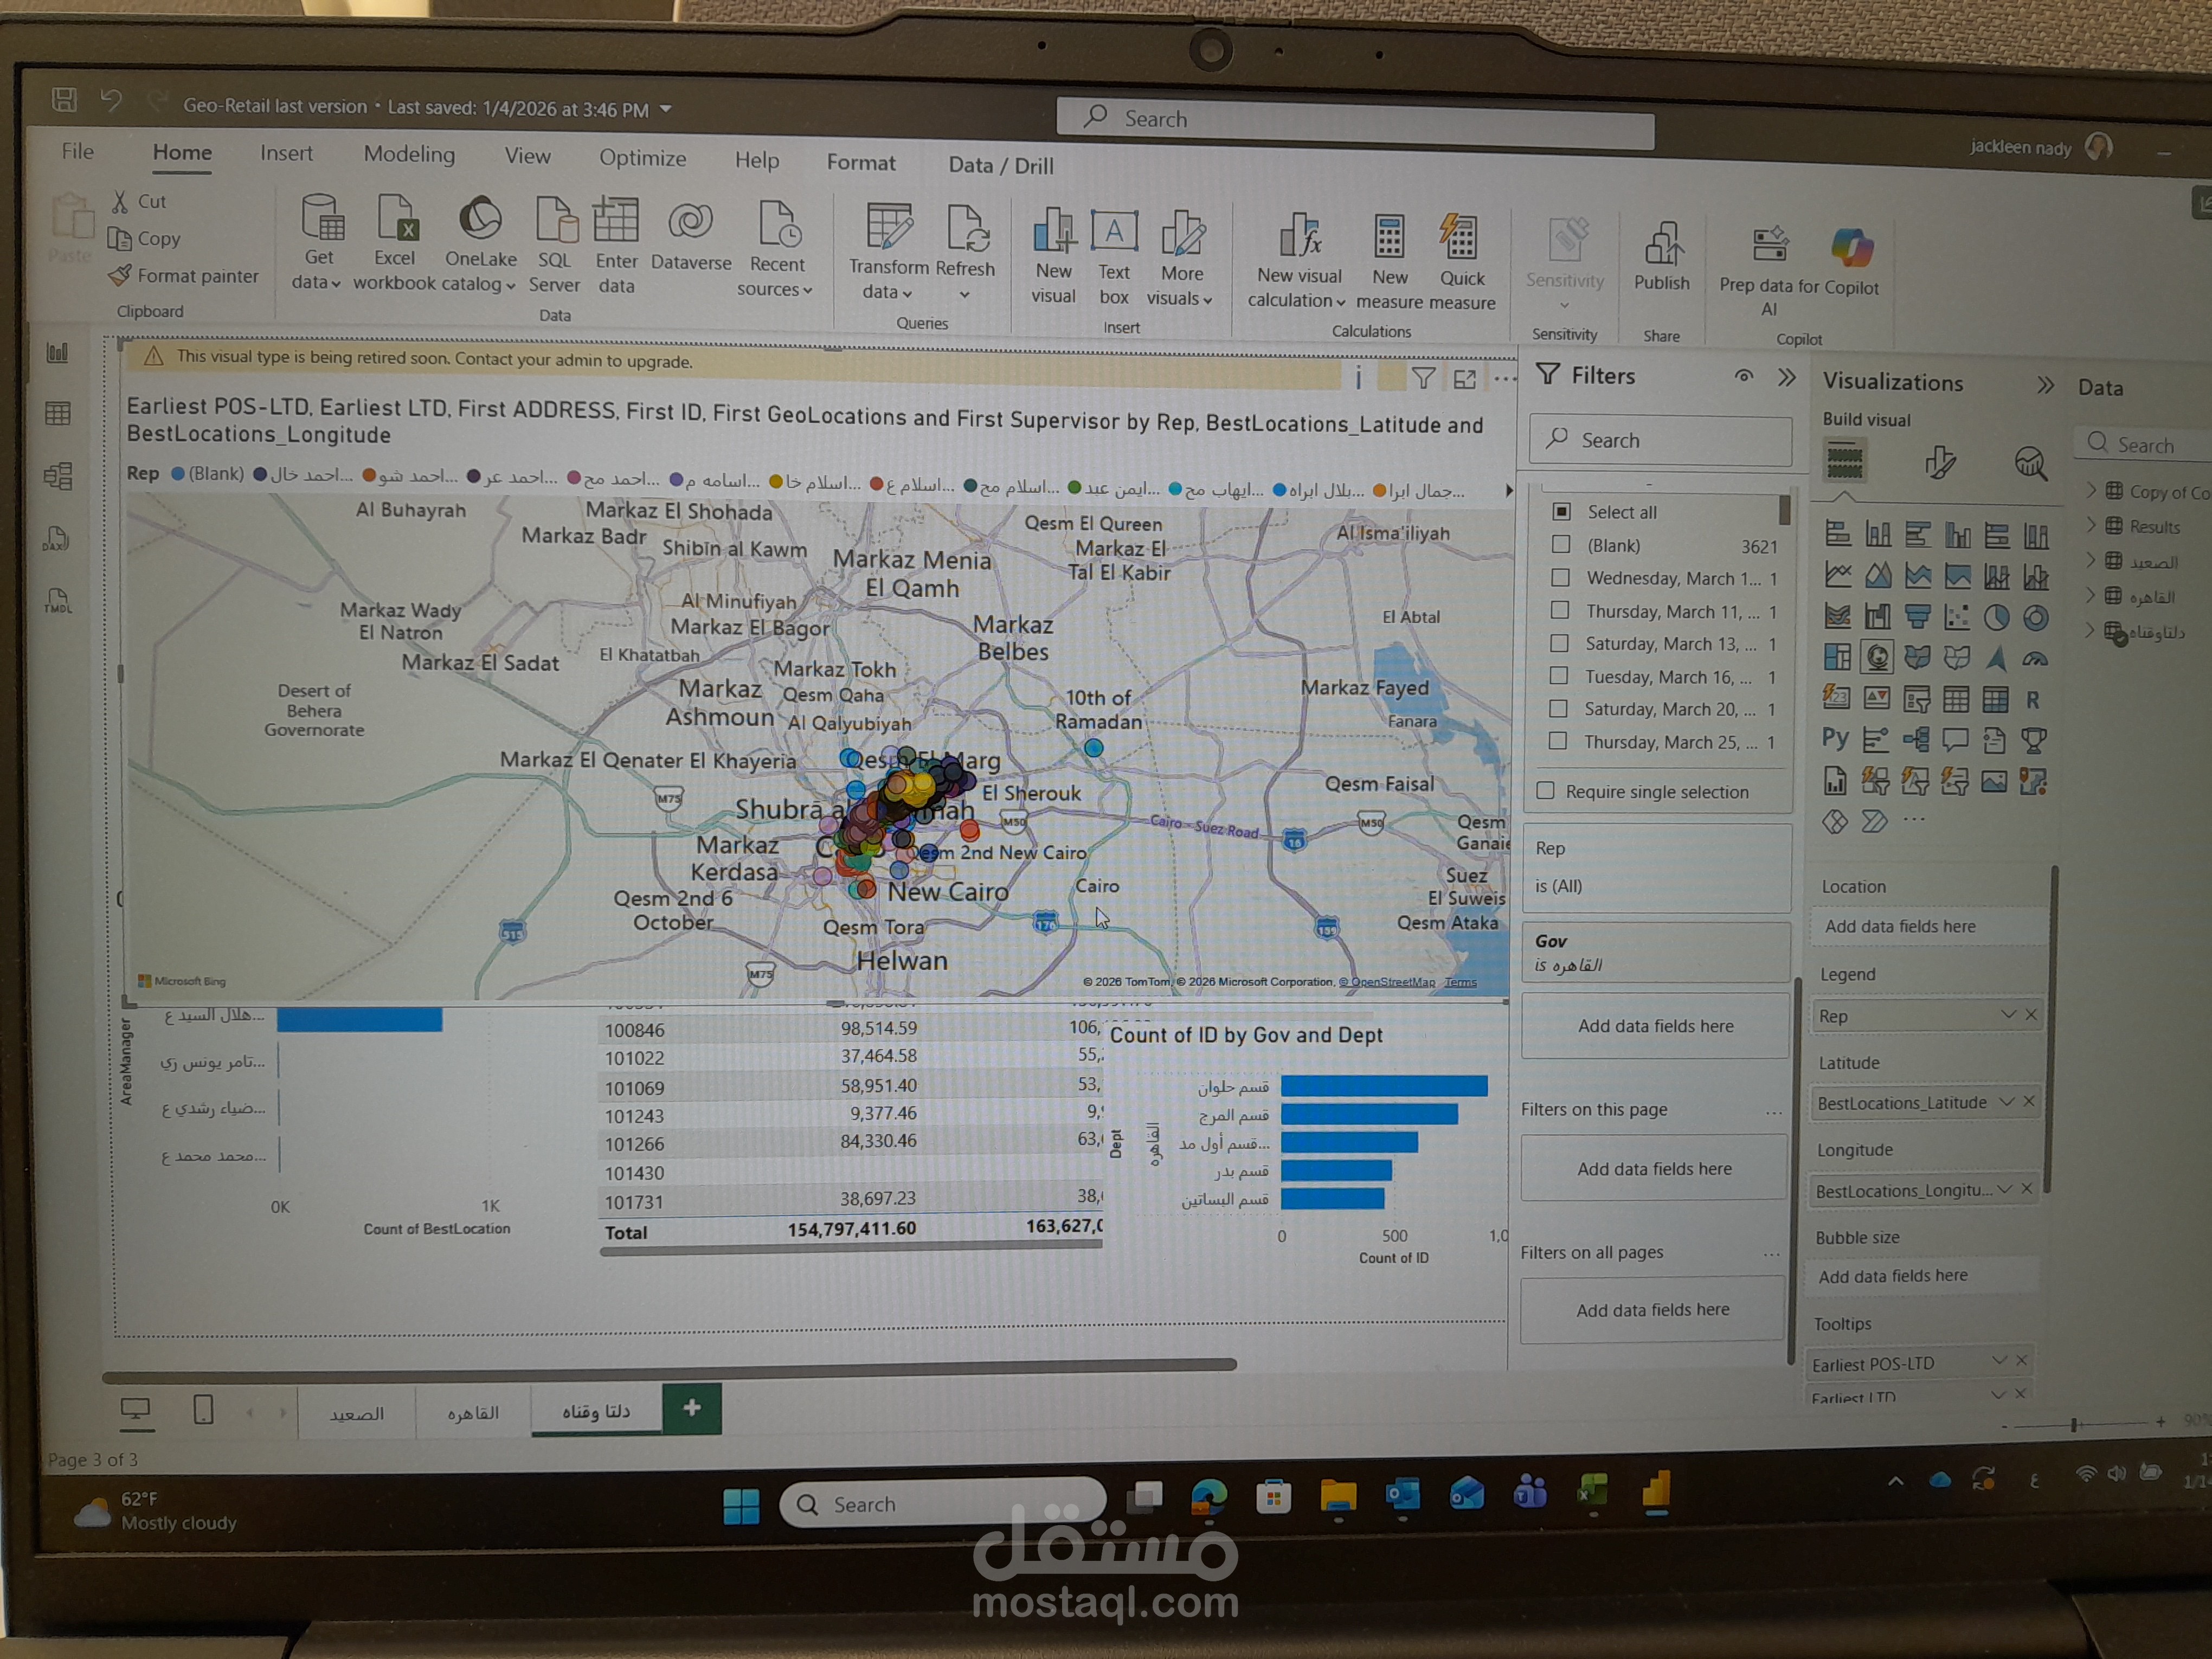Screen dimensions: 2212x1659
Task: Click Focus mode icon on map visual
Action: (1465, 379)
